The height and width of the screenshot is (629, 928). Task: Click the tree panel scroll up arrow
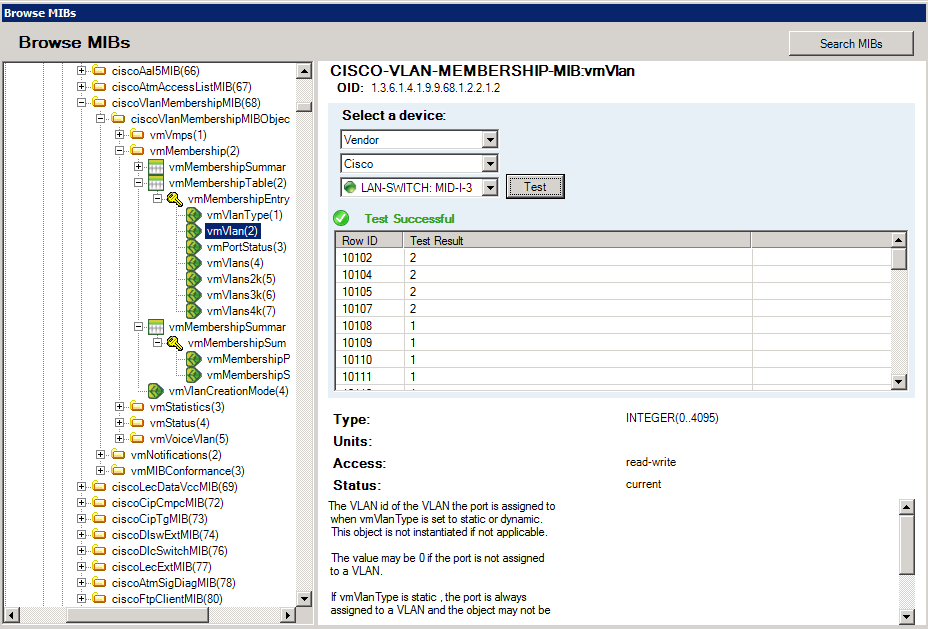coord(304,71)
